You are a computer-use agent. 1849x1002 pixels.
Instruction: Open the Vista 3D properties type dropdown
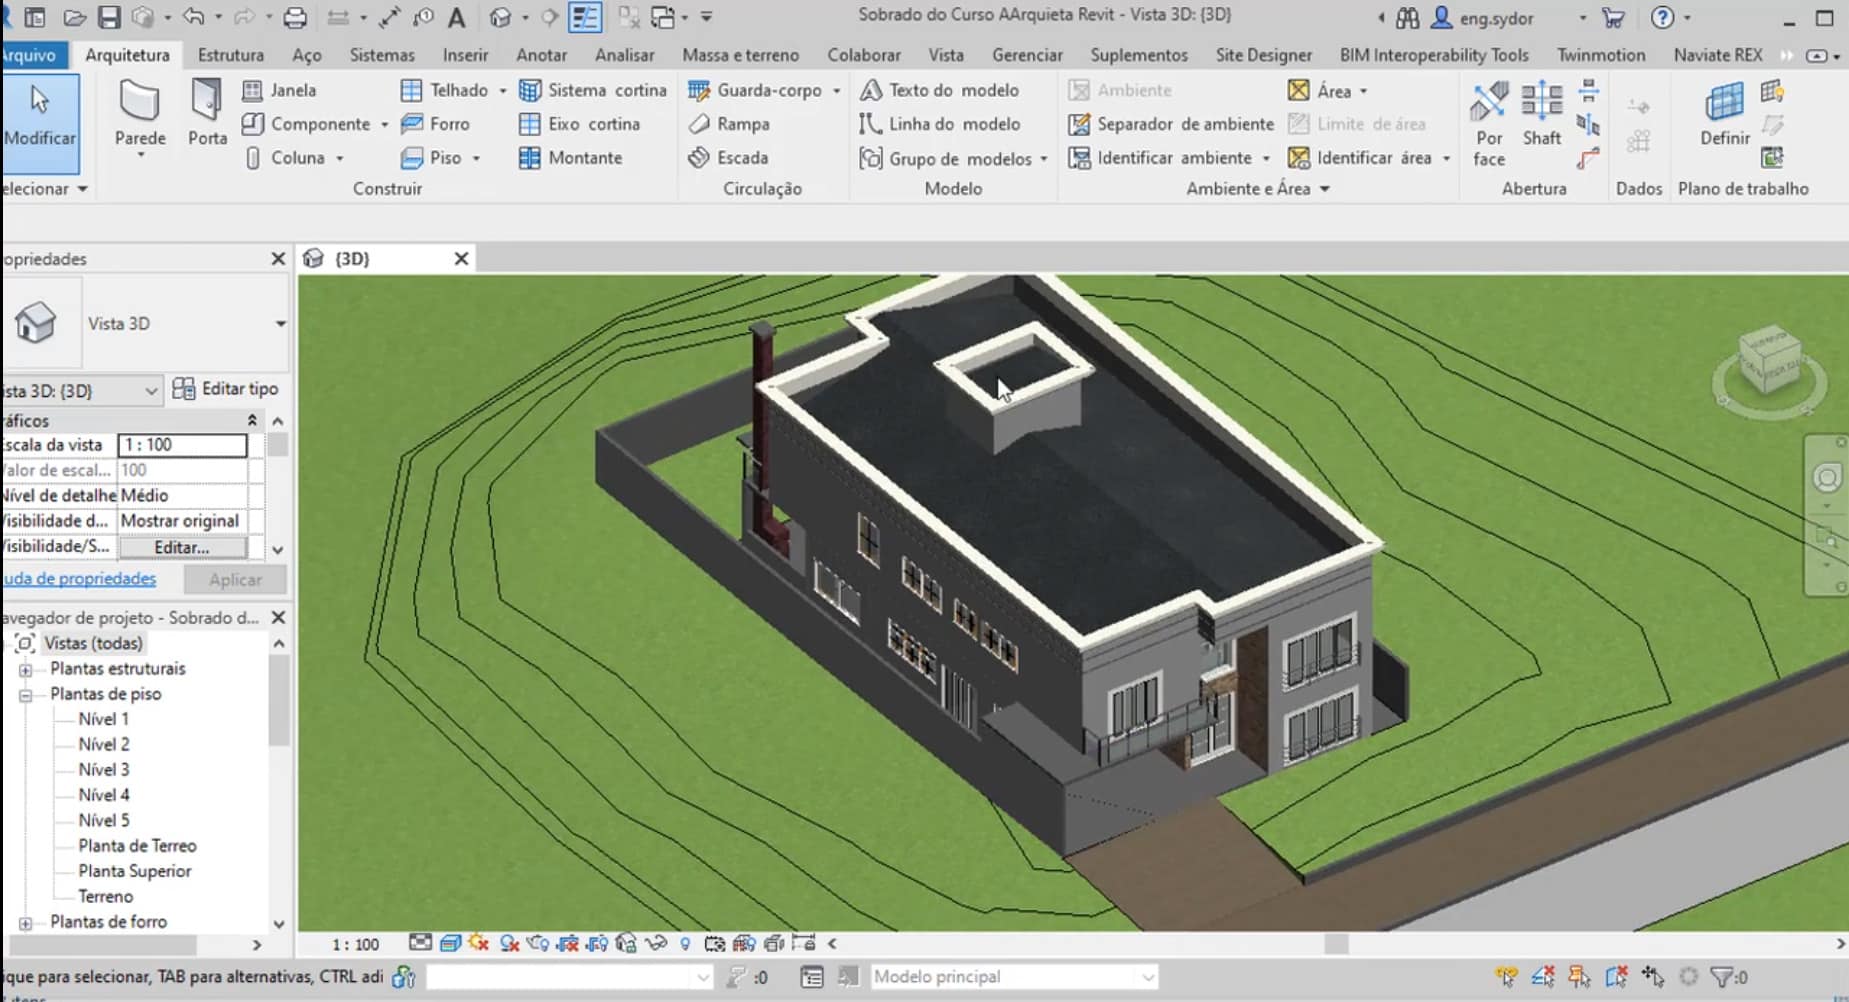(281, 323)
